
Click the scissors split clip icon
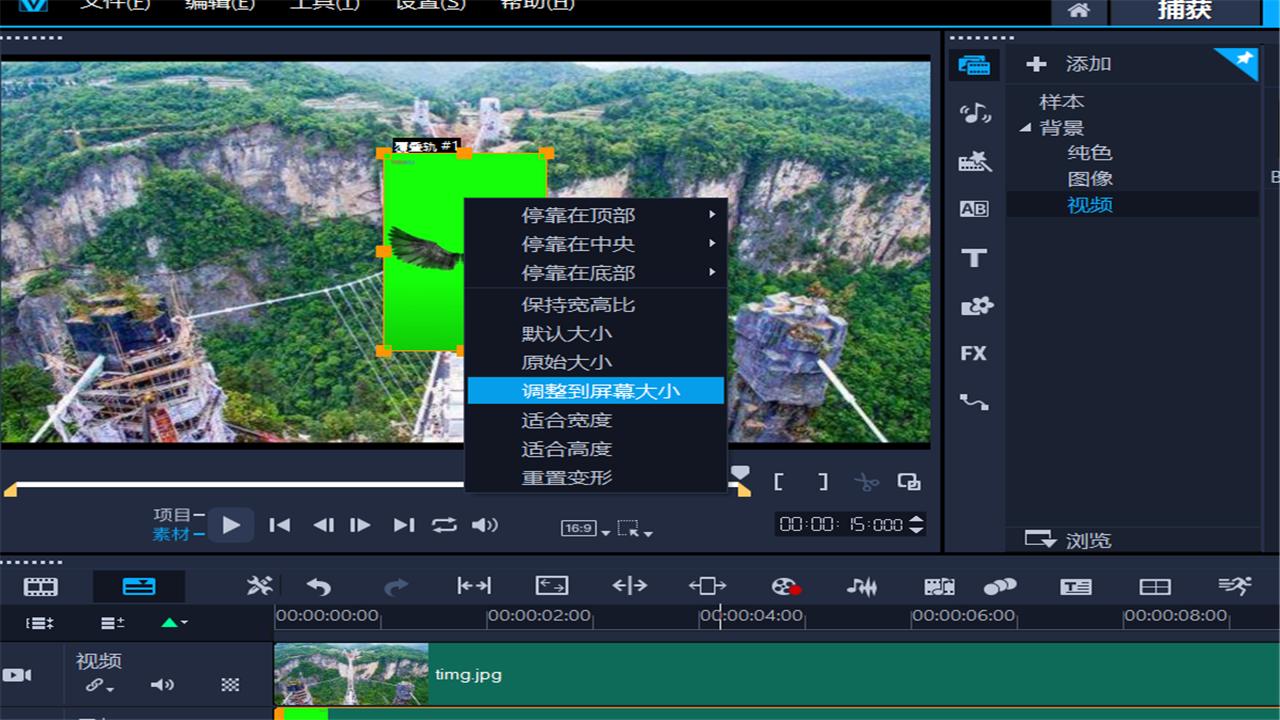pos(866,482)
